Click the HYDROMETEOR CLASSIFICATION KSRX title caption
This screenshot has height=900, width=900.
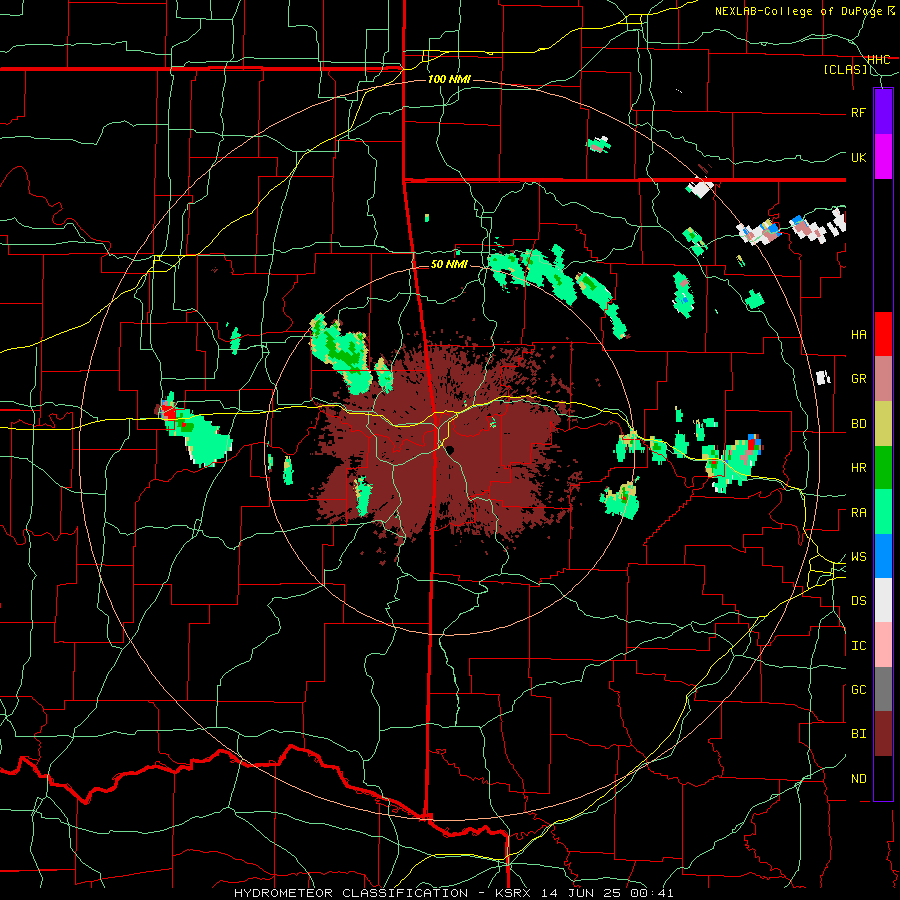[x=453, y=893]
